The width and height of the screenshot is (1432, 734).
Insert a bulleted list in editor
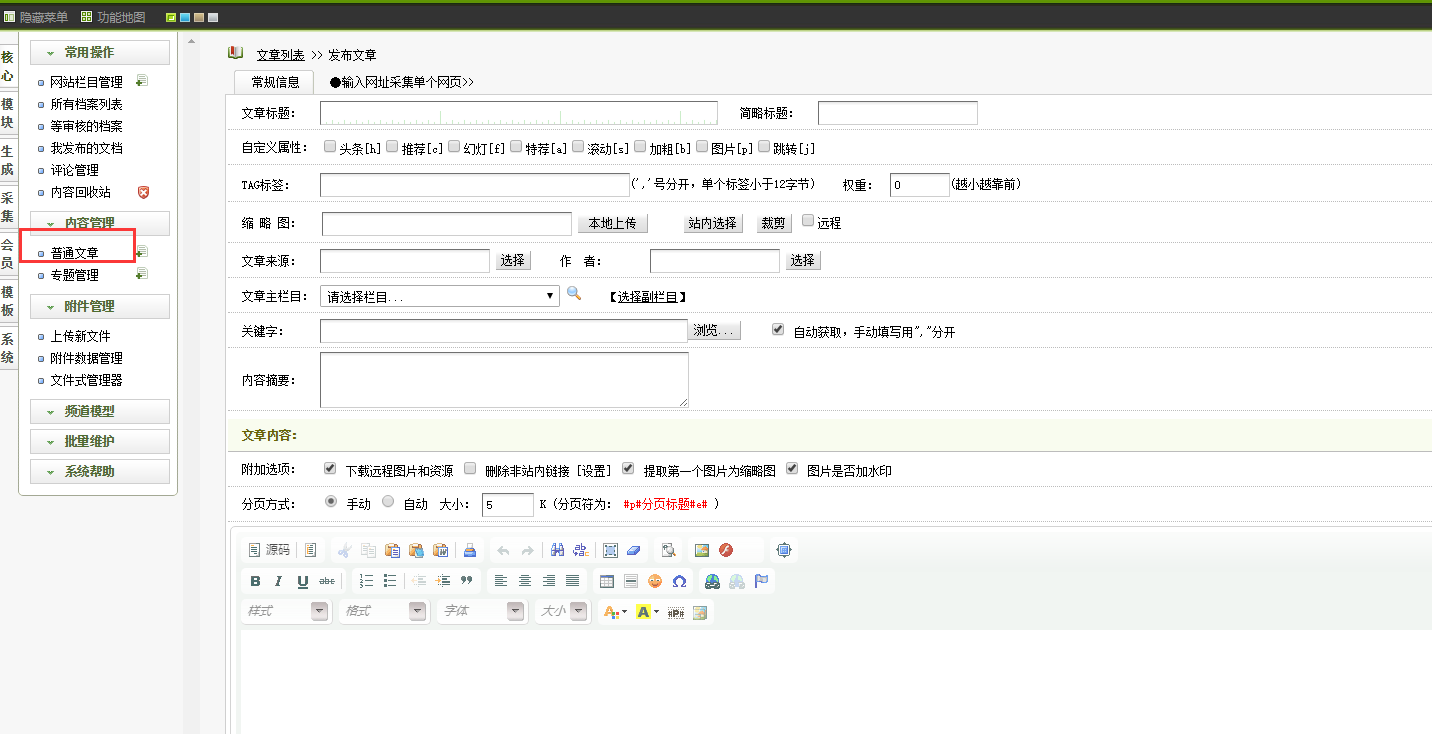[390, 581]
